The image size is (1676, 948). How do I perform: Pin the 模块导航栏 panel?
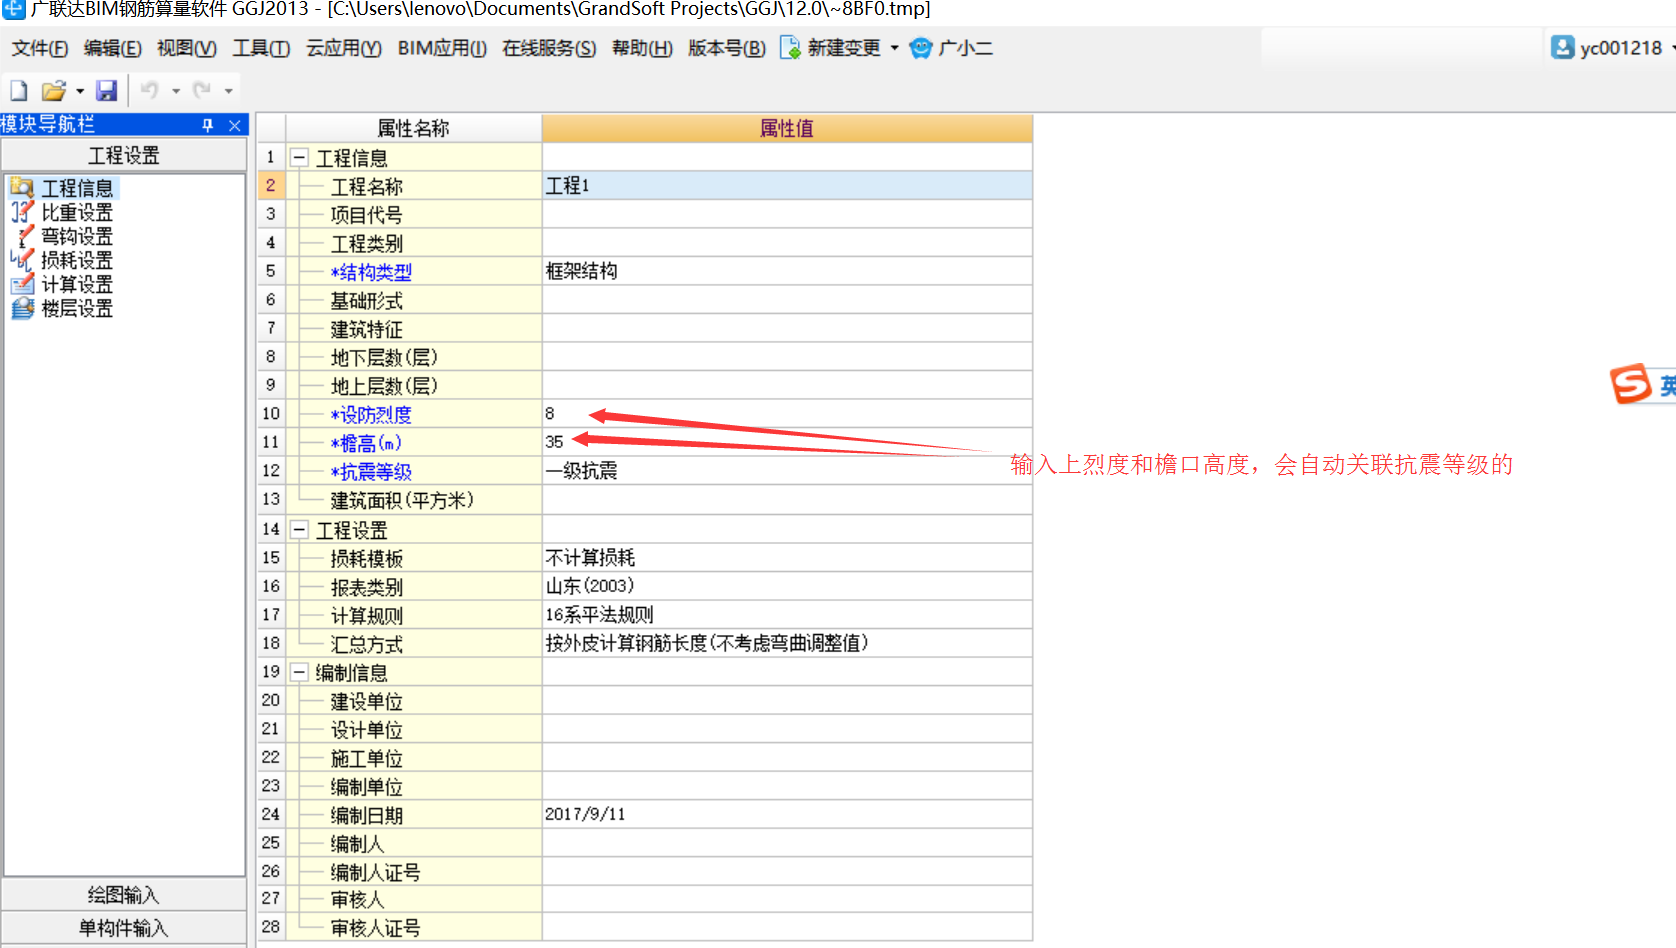[x=208, y=125]
